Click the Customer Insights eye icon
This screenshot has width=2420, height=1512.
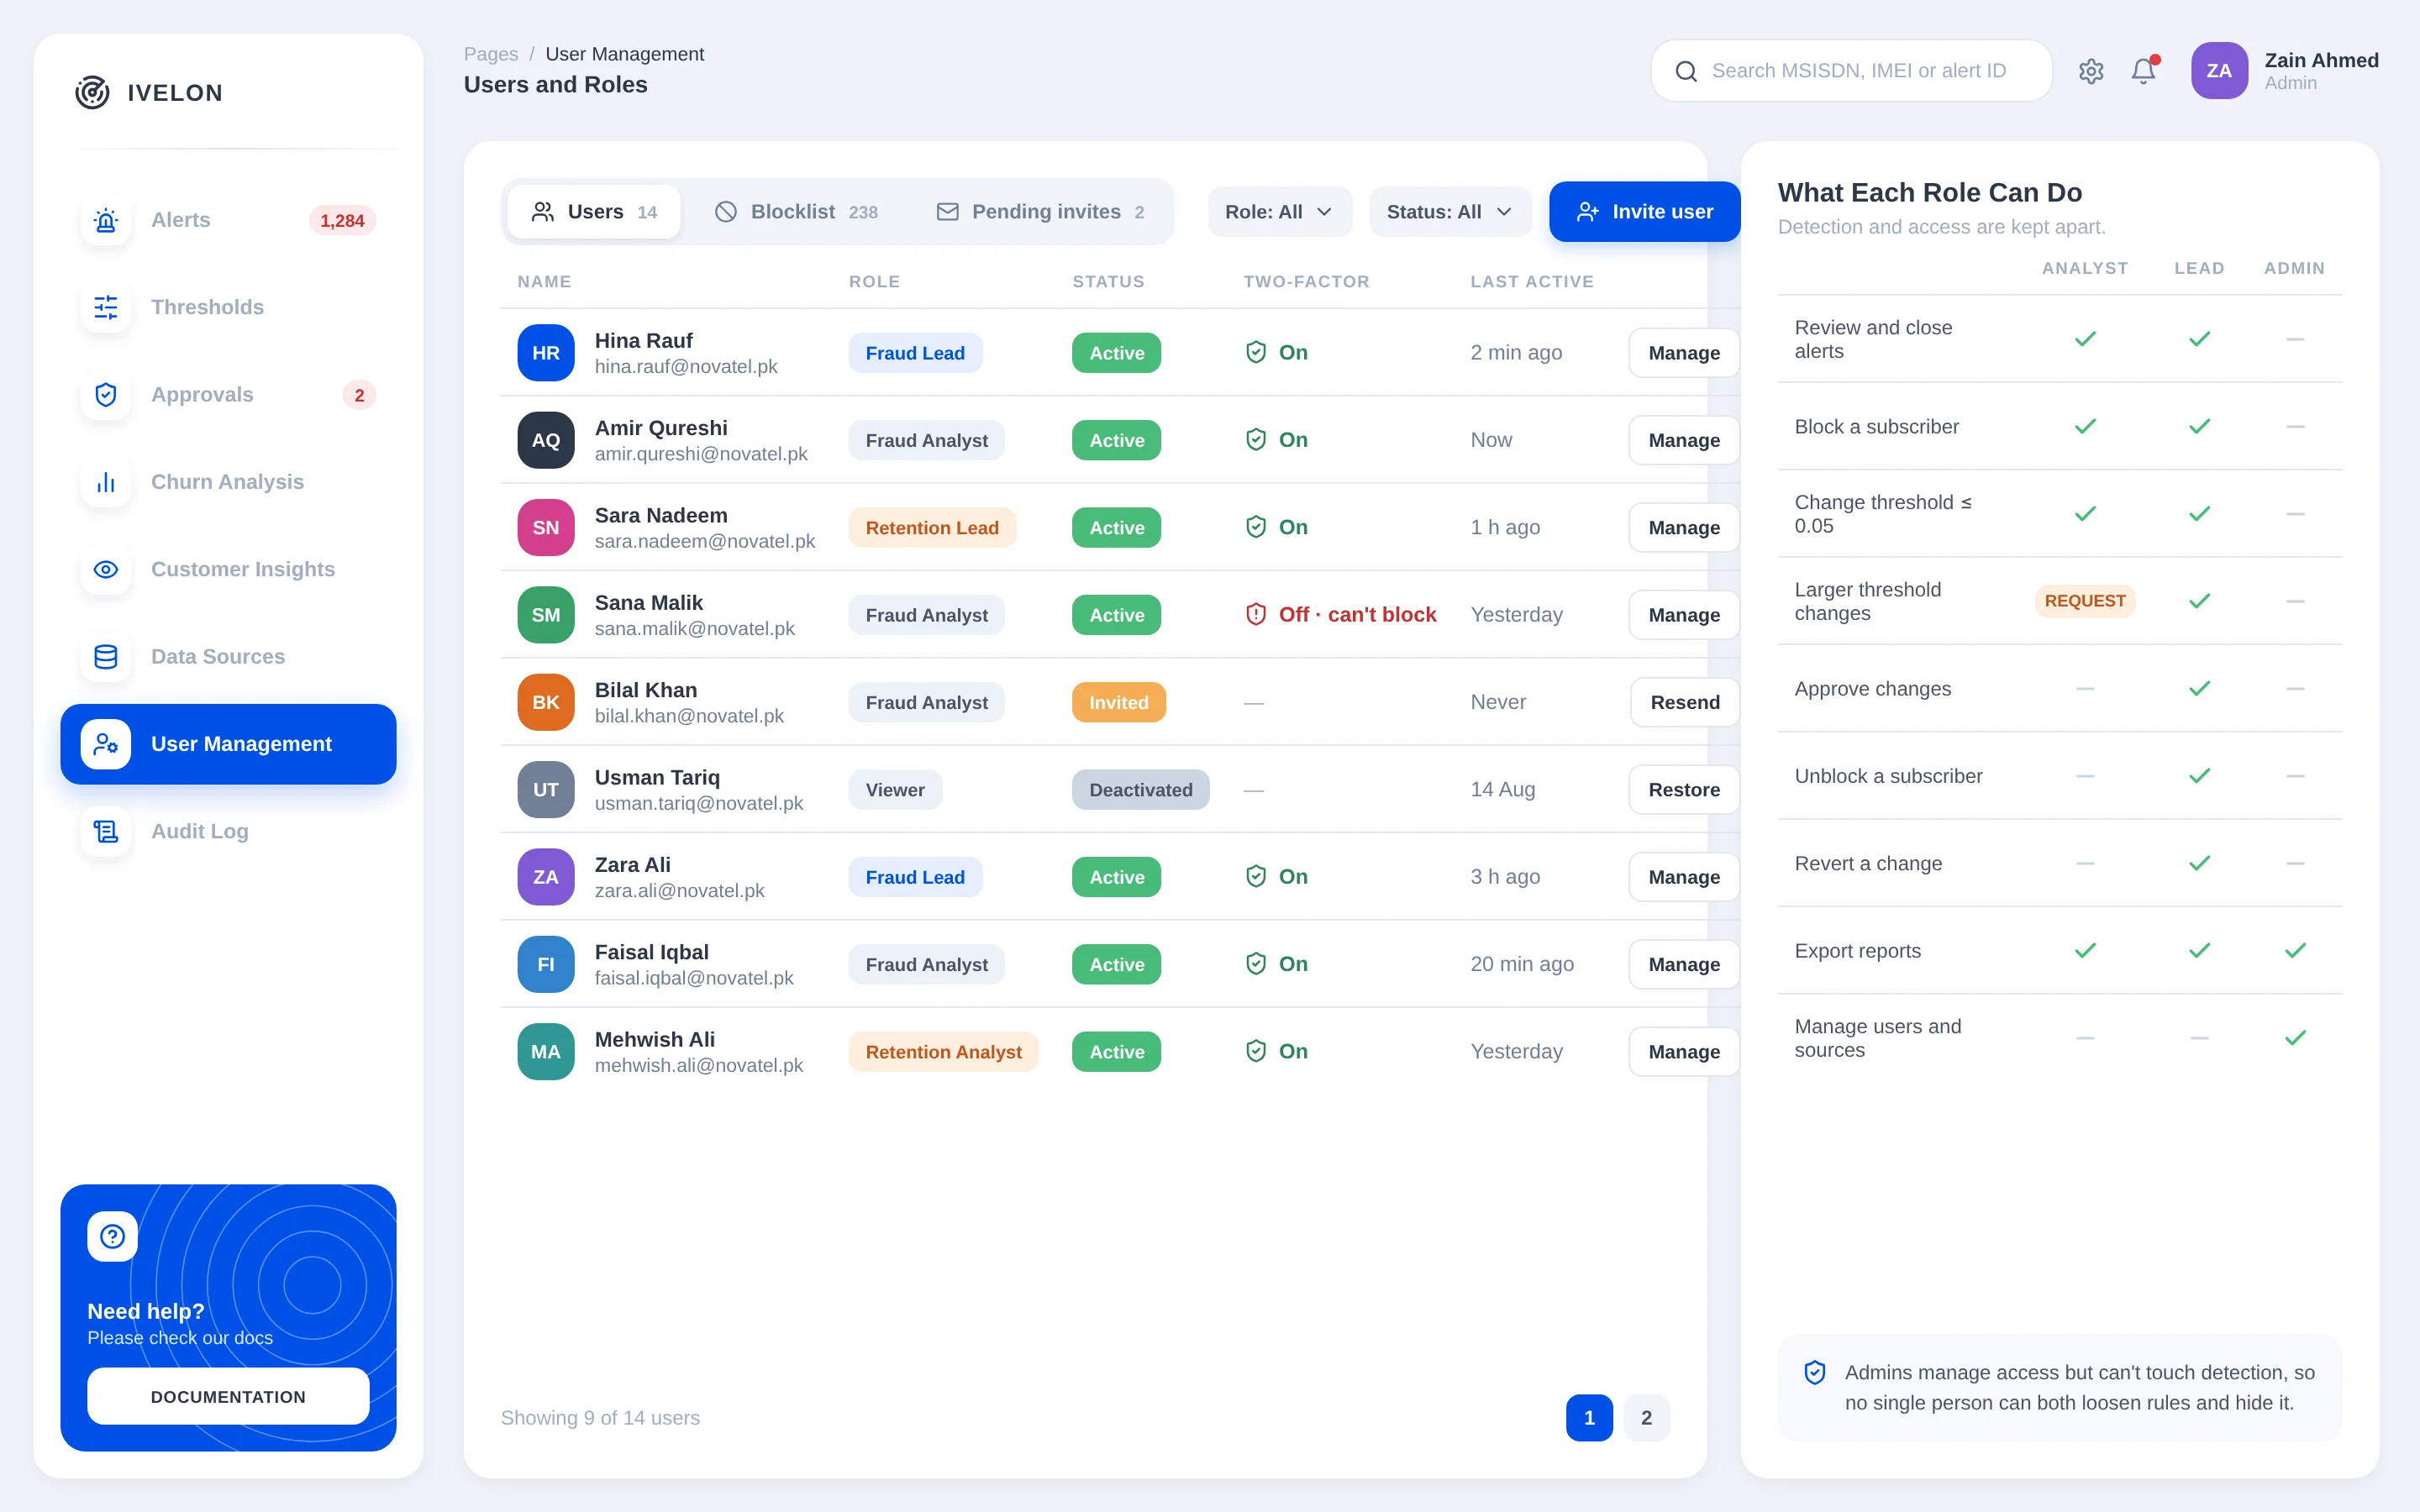pos(106,569)
